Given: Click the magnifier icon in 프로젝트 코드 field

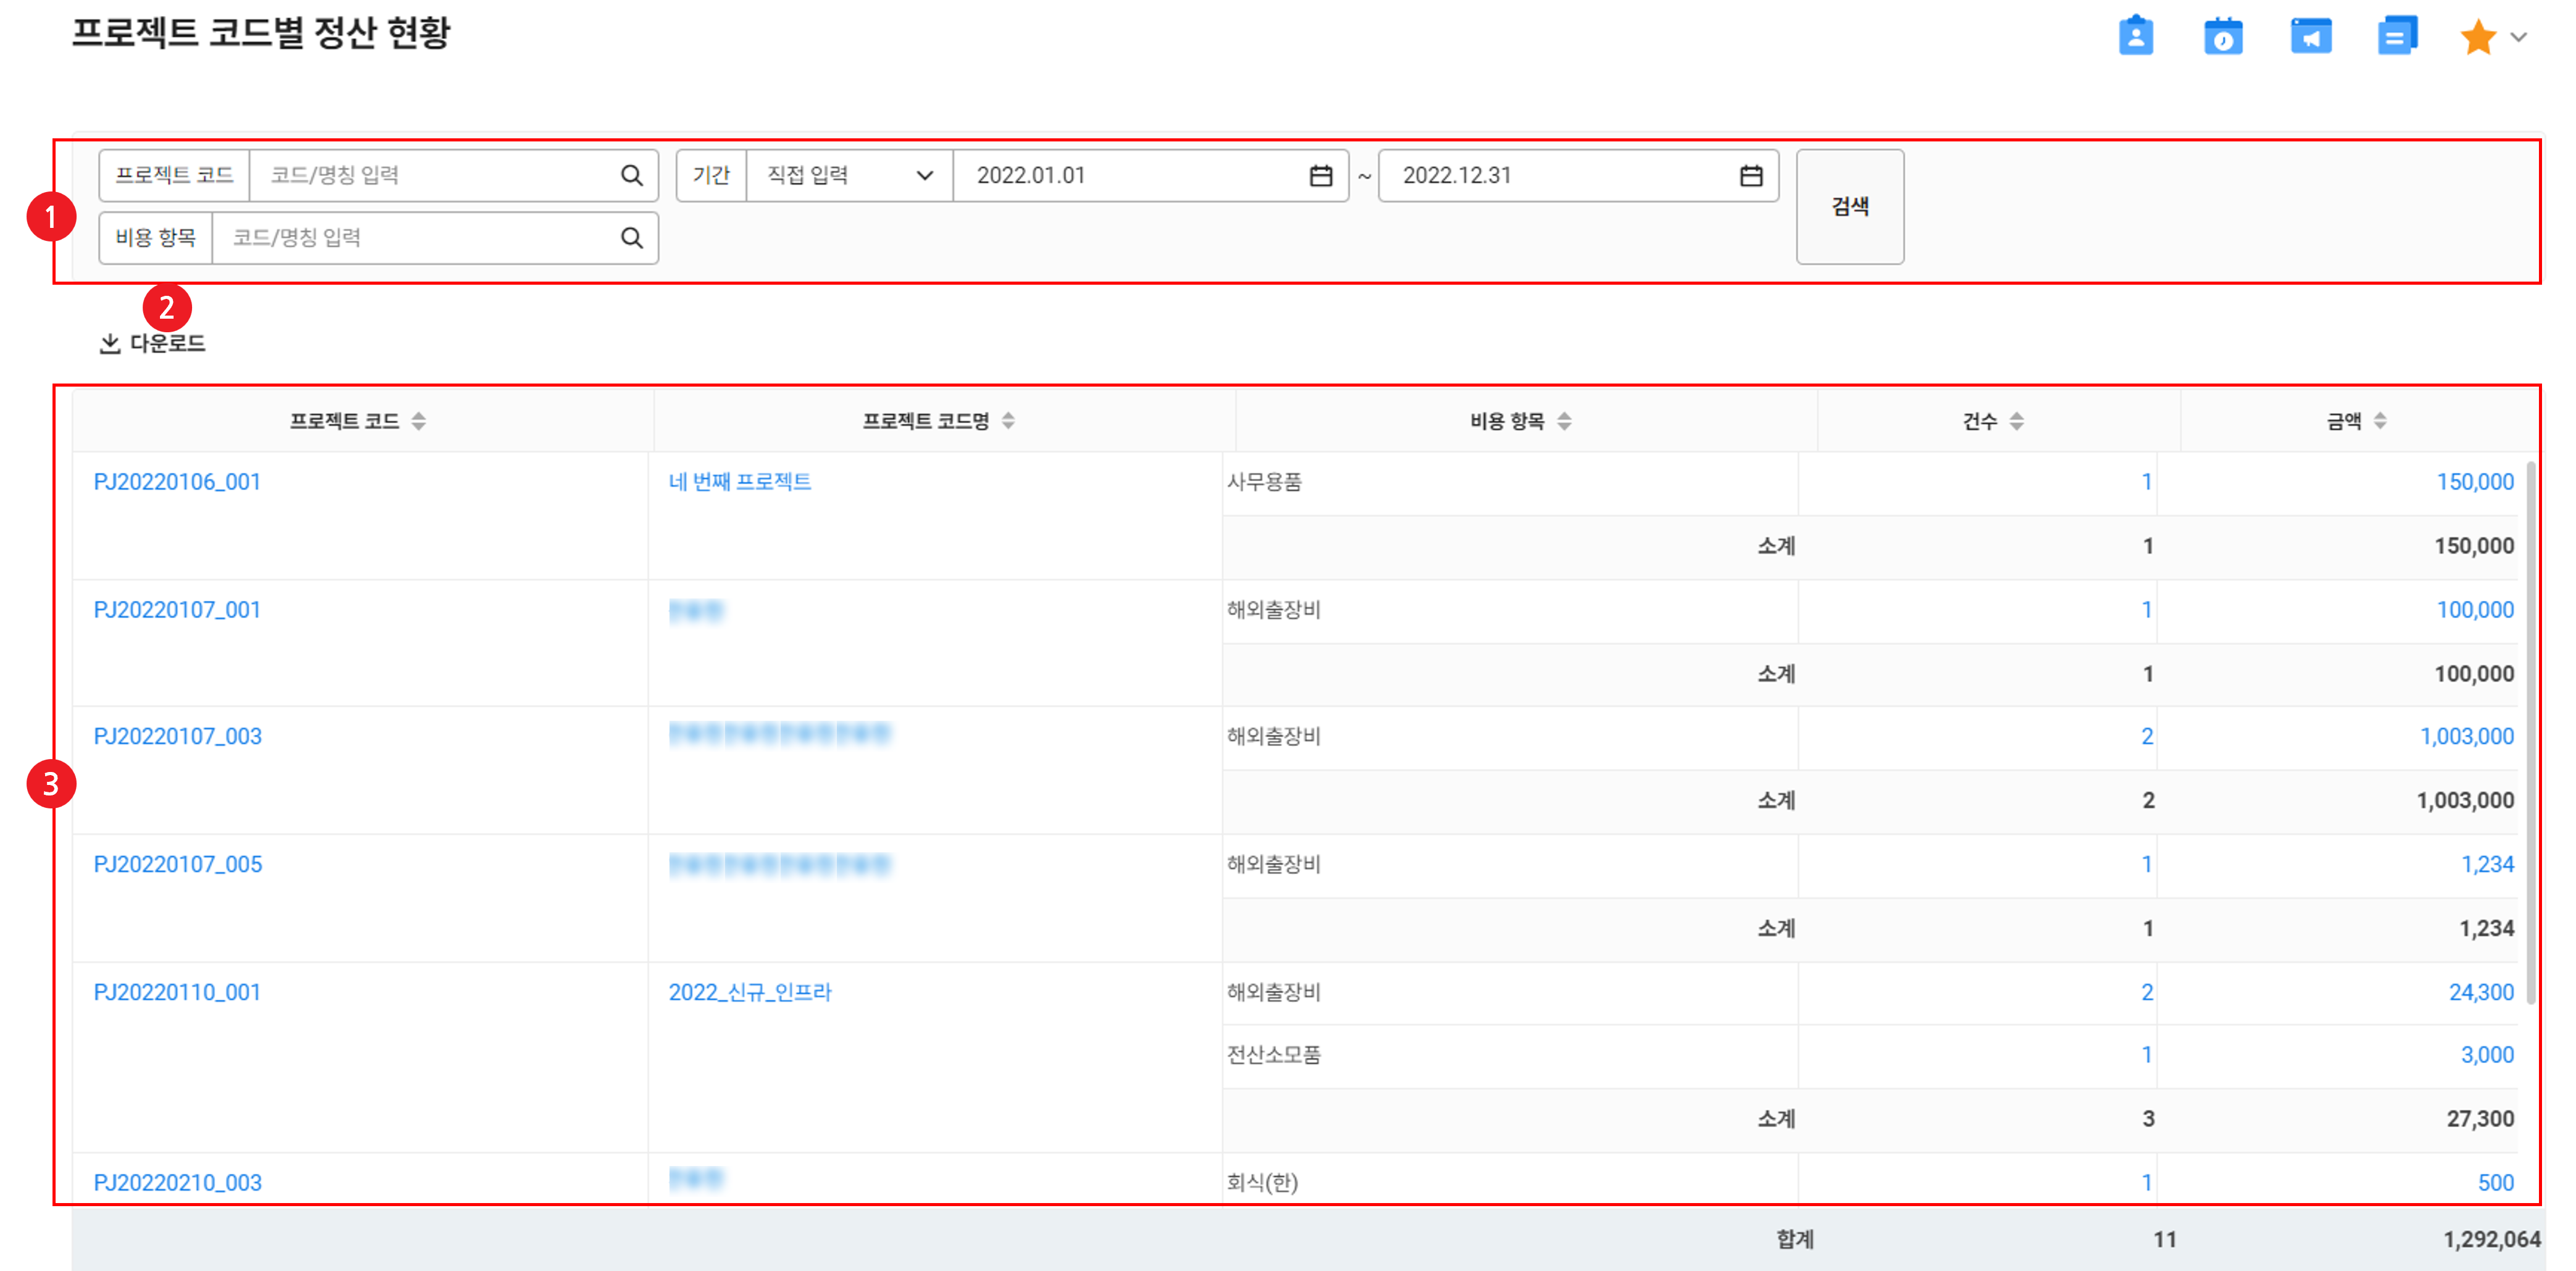Looking at the screenshot, I should point(631,176).
